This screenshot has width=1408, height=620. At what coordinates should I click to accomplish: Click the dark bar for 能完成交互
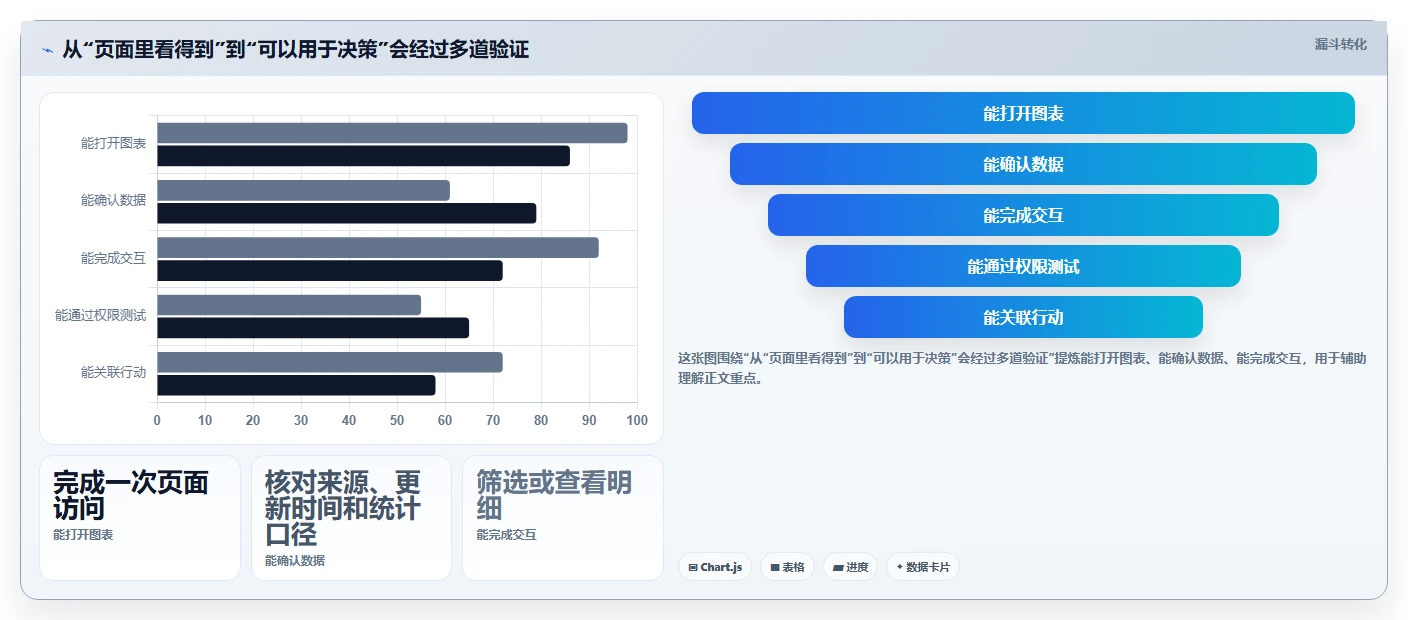(x=330, y=271)
